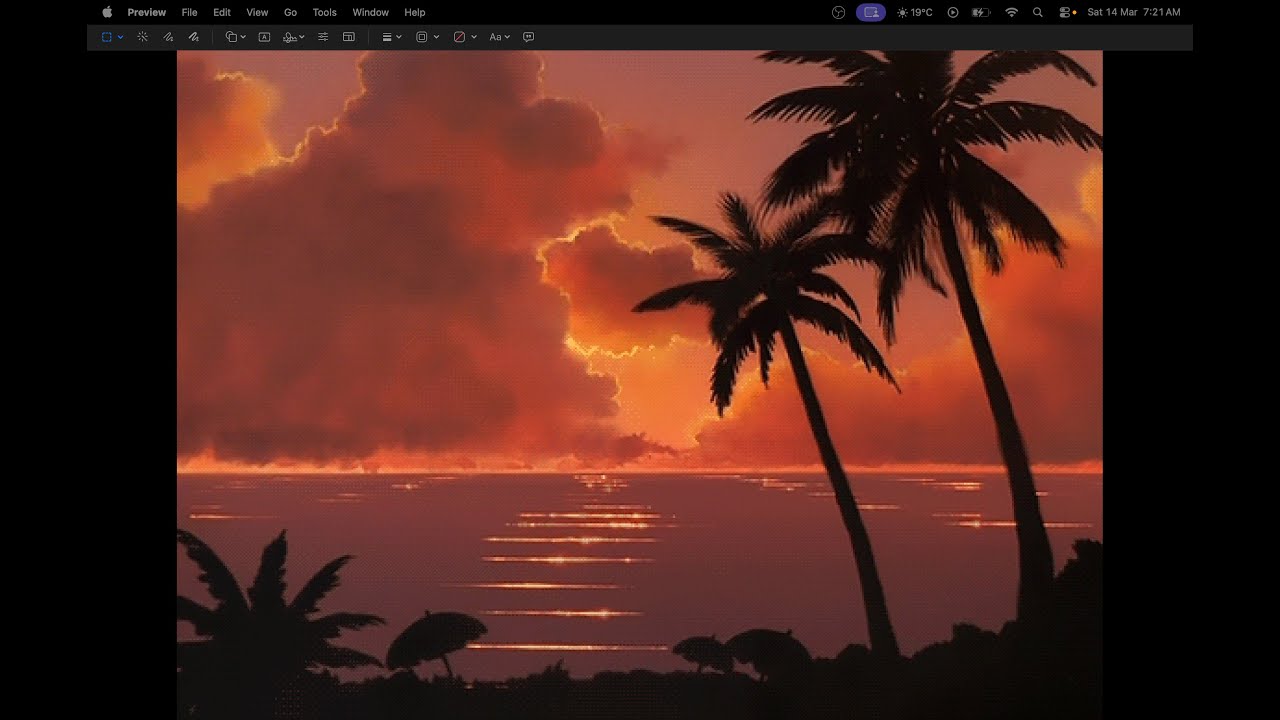The image size is (1280, 720).
Task: Open Control Center toggles icon
Action: (1066, 12)
